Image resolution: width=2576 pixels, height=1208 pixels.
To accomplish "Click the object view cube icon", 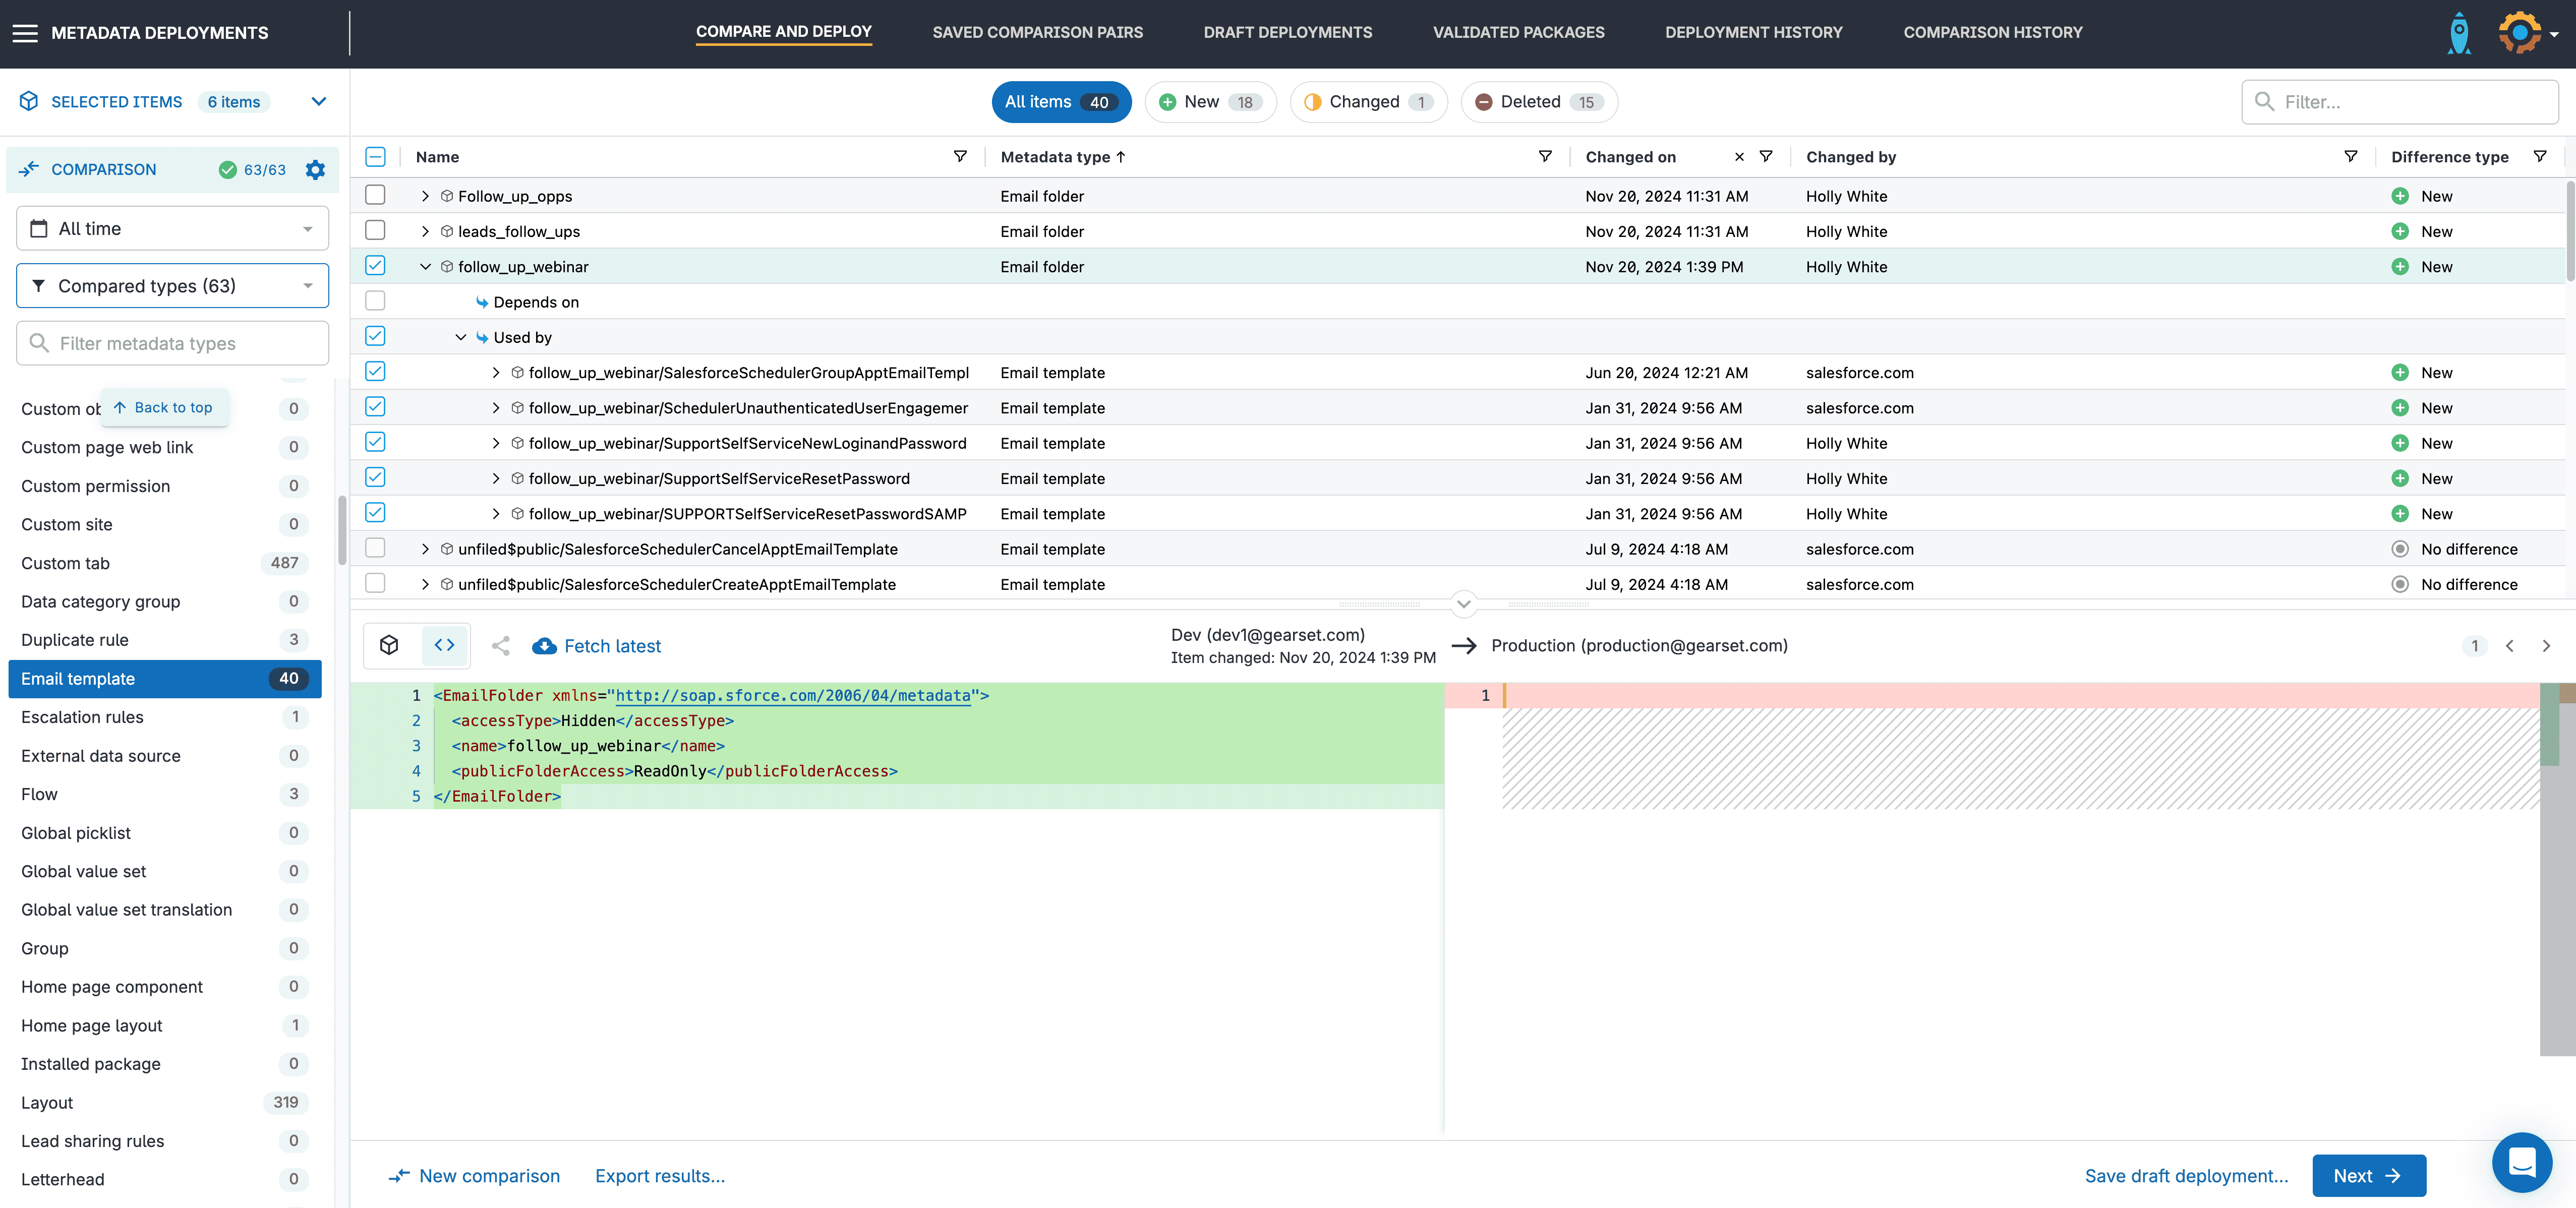I will pos(390,646).
